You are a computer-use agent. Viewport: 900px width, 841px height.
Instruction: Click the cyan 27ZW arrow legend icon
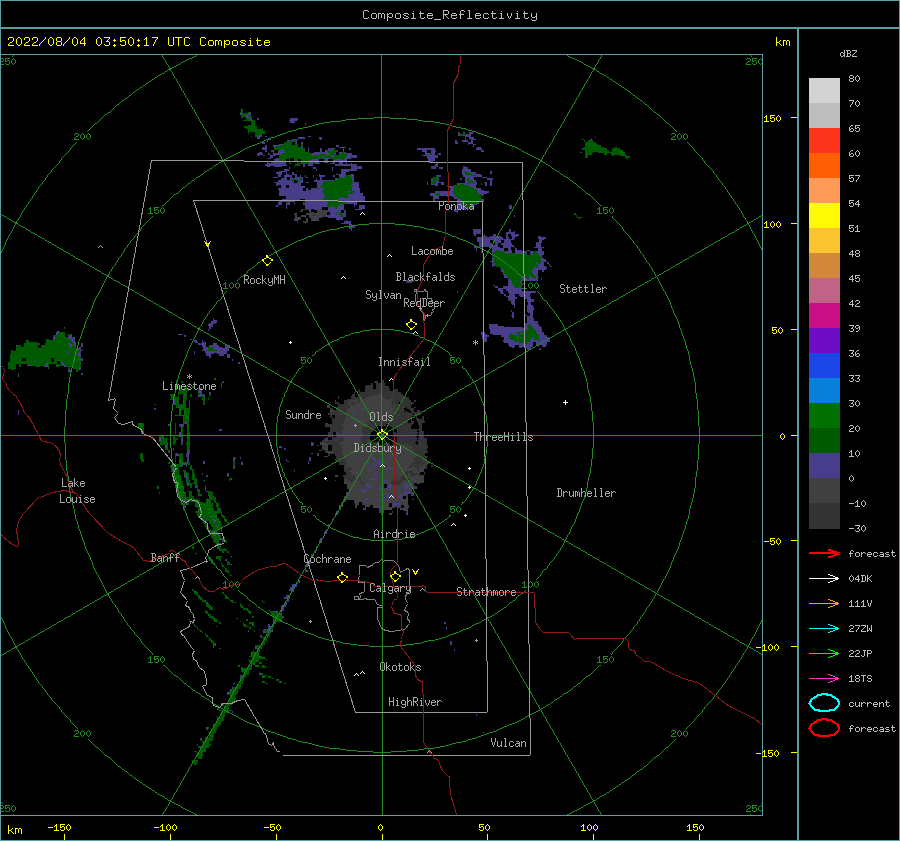[824, 629]
